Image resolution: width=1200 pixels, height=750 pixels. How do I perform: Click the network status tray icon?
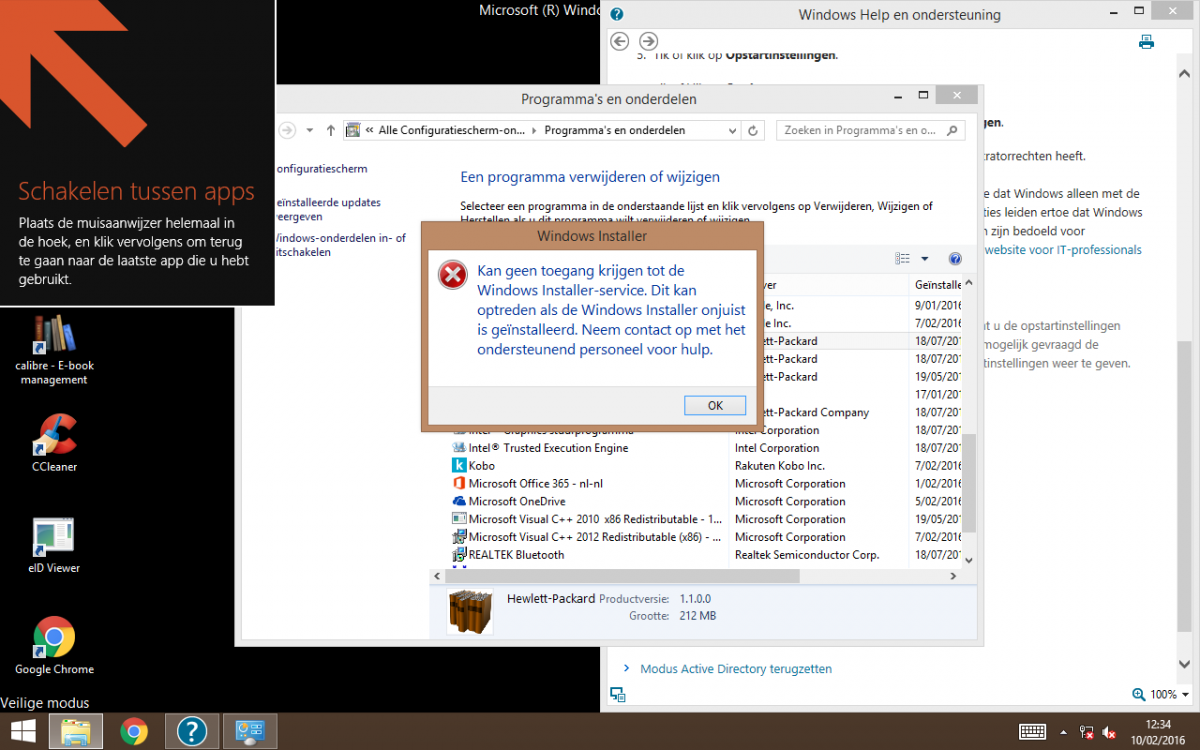(x=1087, y=733)
